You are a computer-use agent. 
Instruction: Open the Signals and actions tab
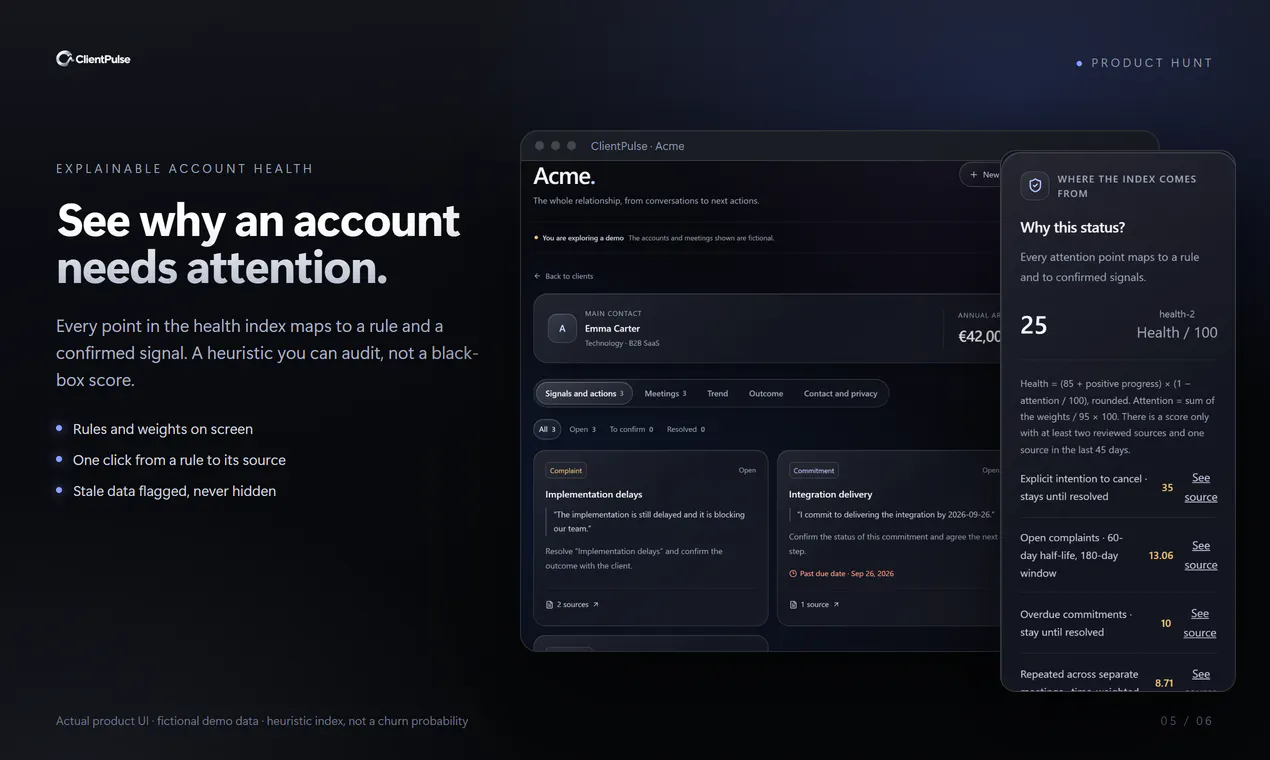pos(584,394)
